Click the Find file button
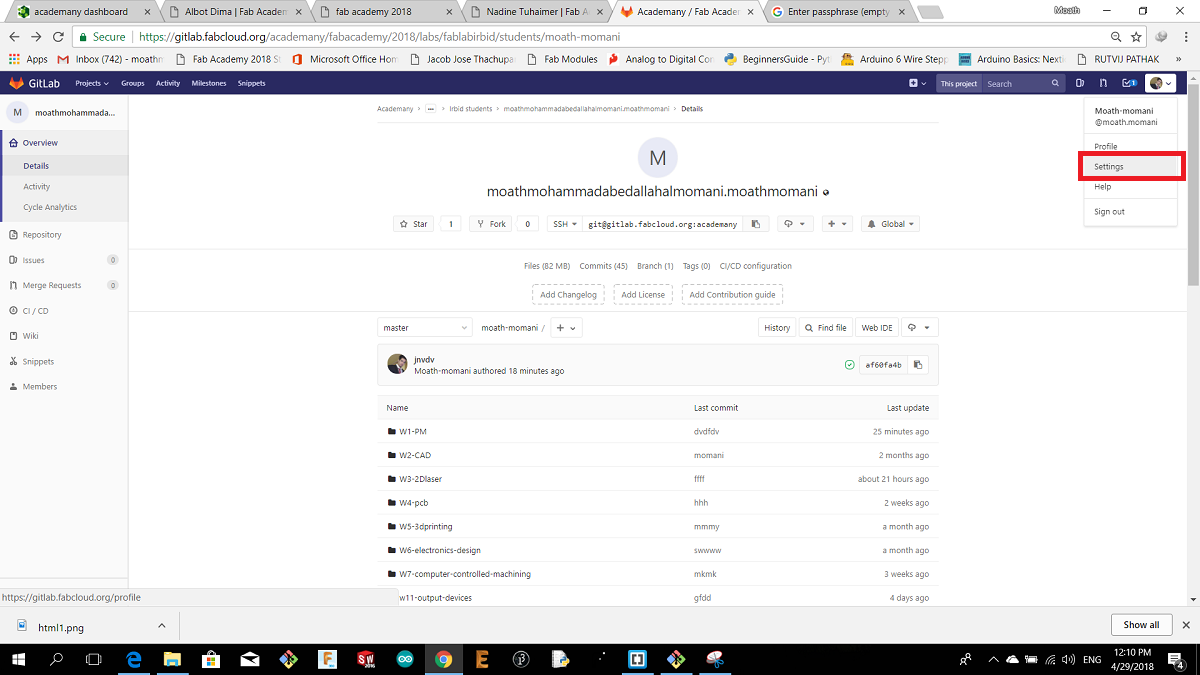This screenshot has width=1200, height=675. point(825,328)
